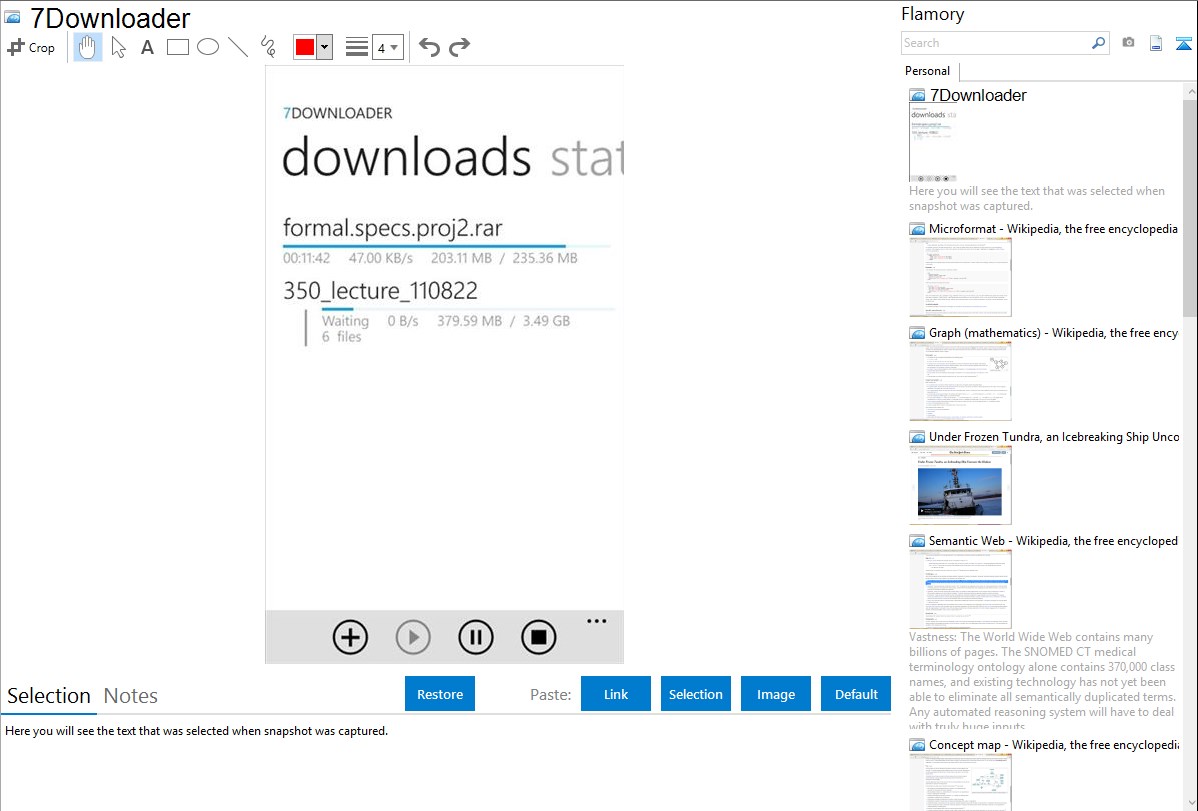Activate the hand pan tool

click(x=87, y=47)
